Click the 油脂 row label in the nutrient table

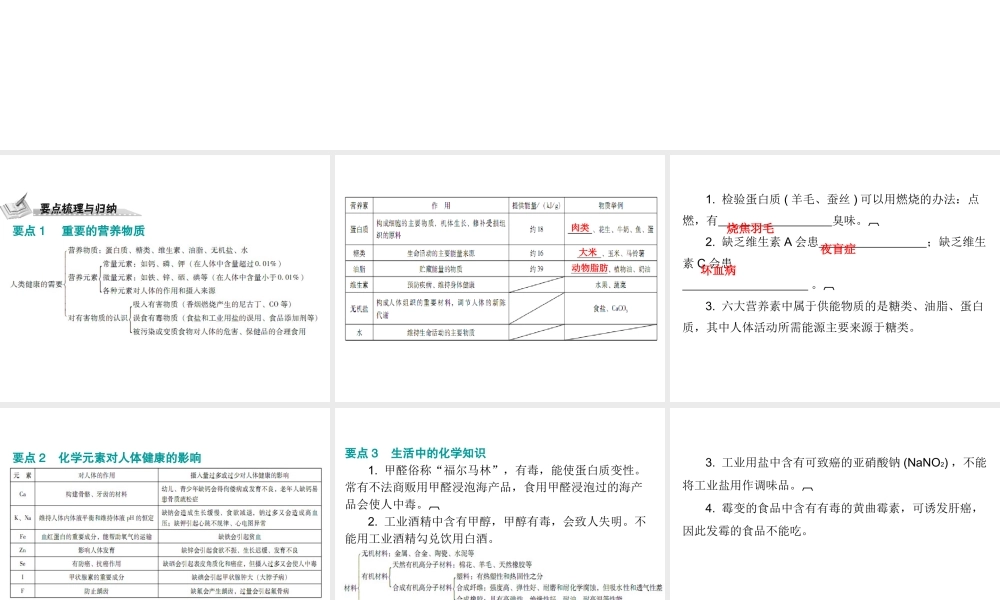click(359, 269)
